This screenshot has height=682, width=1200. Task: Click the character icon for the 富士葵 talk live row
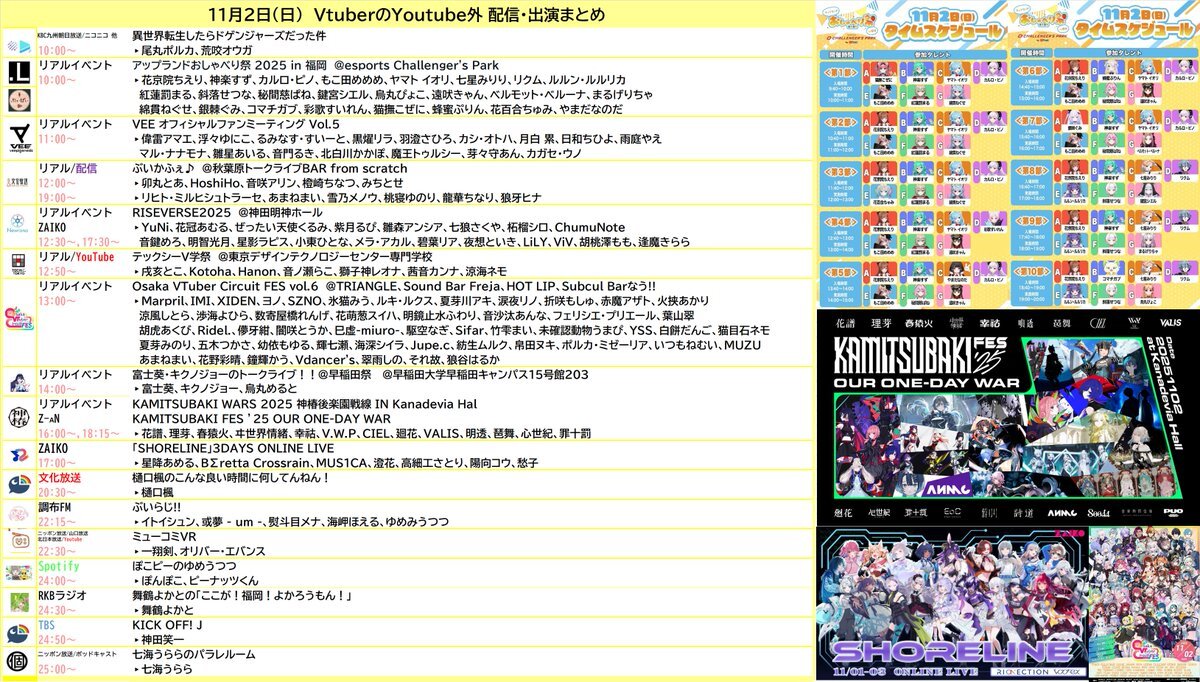[x=18, y=381]
